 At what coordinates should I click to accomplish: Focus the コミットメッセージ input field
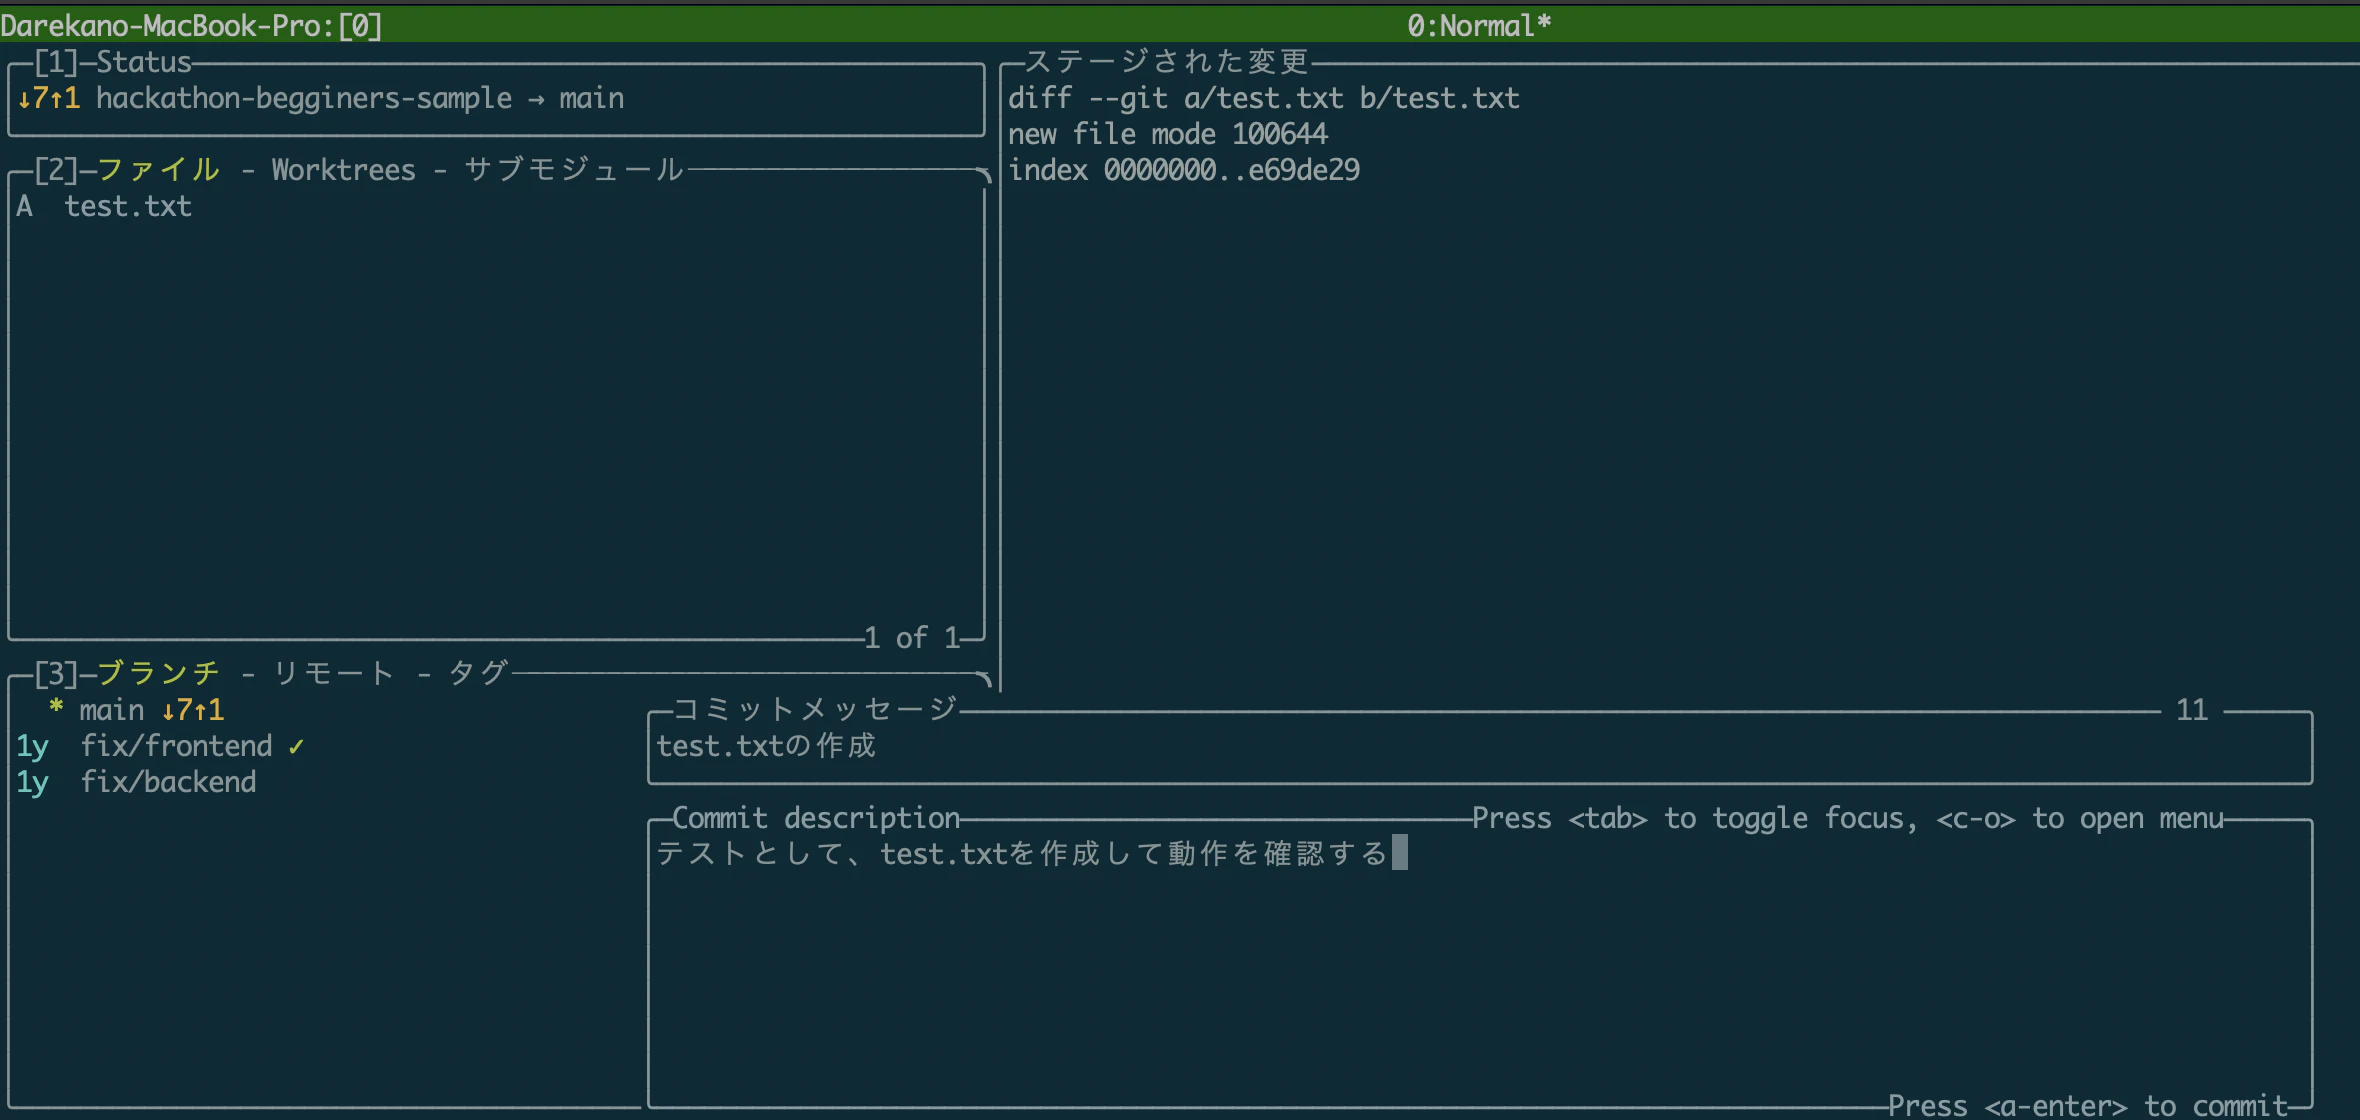click(x=1480, y=746)
